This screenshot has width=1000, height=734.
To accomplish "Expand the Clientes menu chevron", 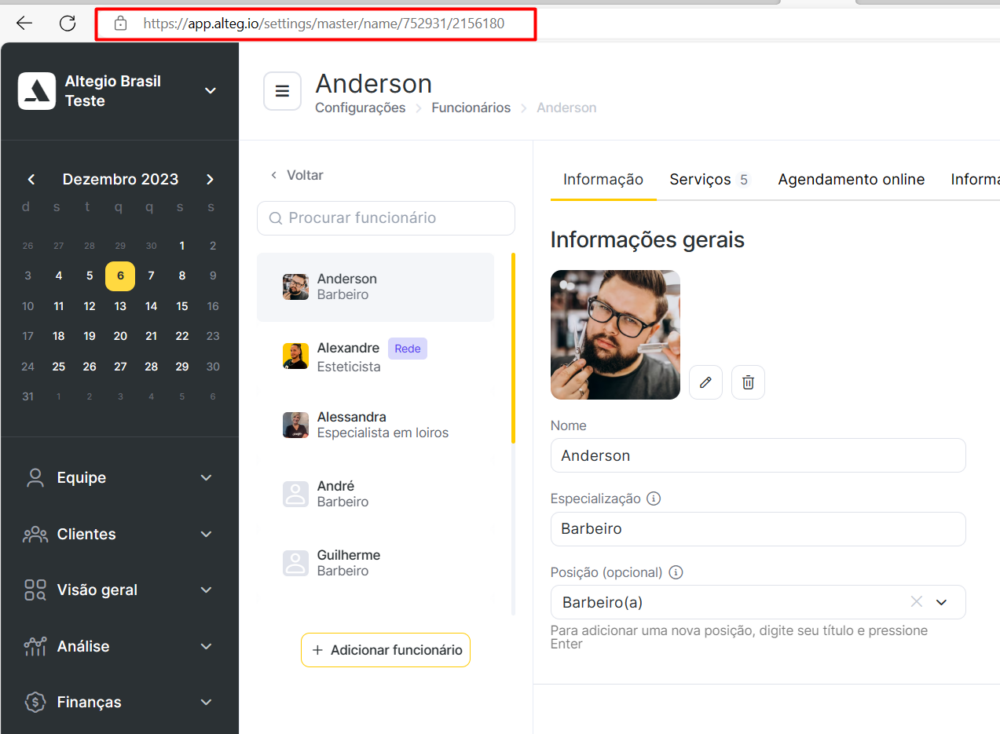I will coord(206,534).
